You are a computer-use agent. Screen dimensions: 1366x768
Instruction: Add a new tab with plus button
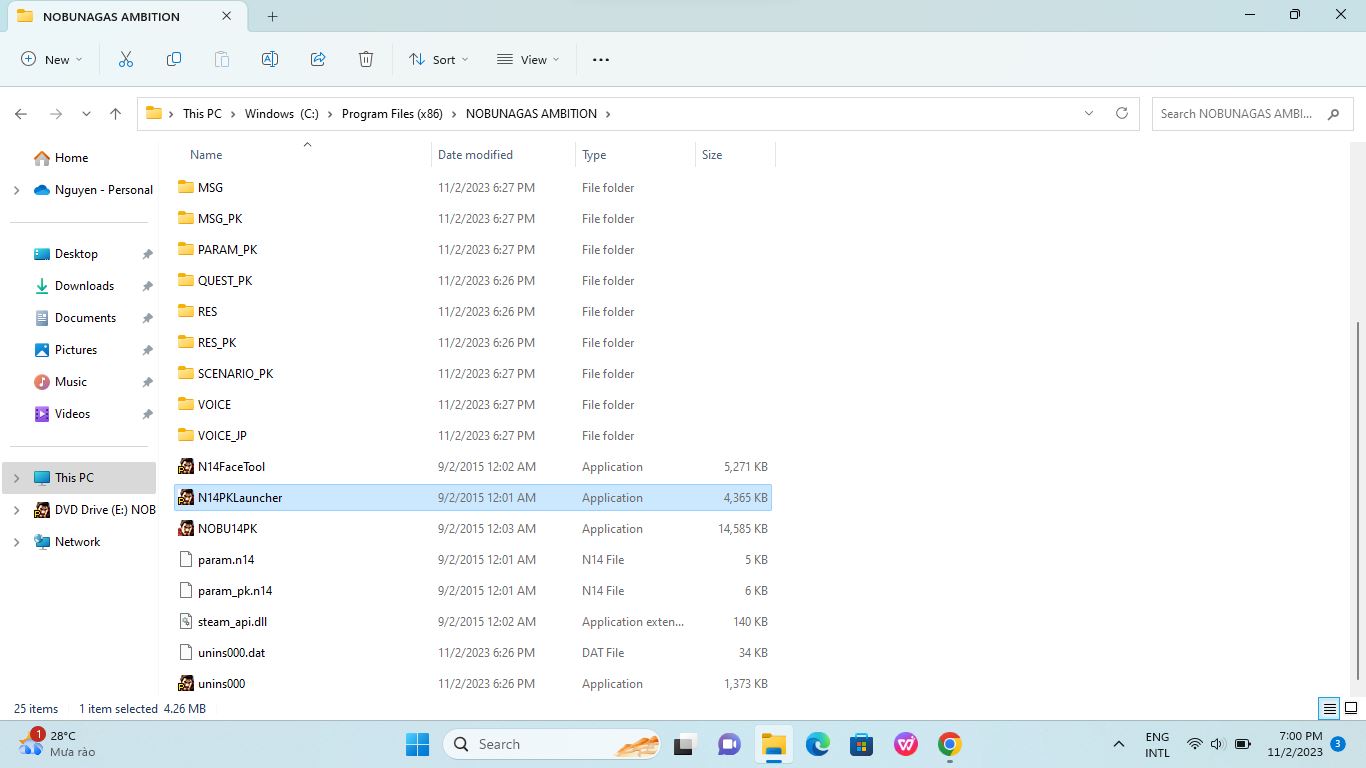[272, 16]
